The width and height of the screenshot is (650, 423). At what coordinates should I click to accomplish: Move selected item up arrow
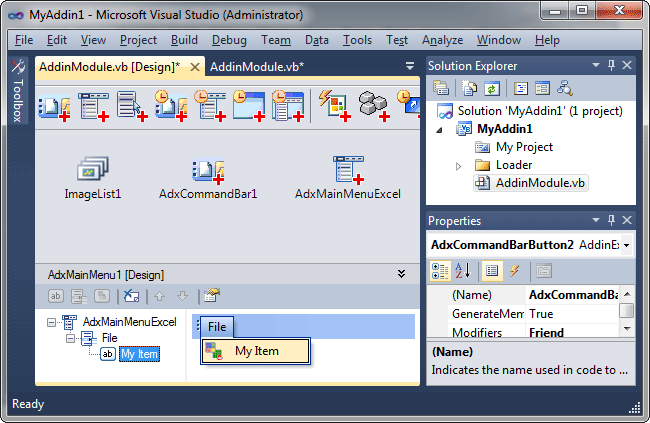point(160,296)
